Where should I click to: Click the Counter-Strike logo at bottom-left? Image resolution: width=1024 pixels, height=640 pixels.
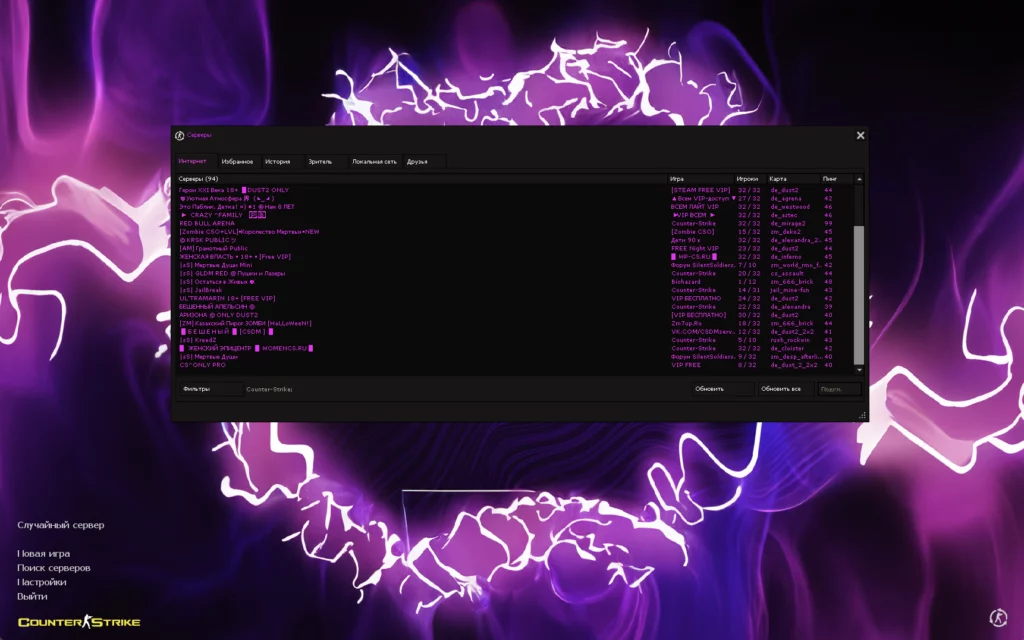click(x=79, y=622)
